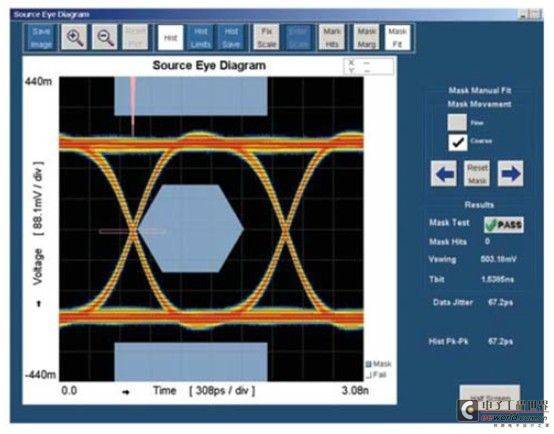Toggle the Mask Fit toolbar button
554x434 pixels.
[397, 37]
